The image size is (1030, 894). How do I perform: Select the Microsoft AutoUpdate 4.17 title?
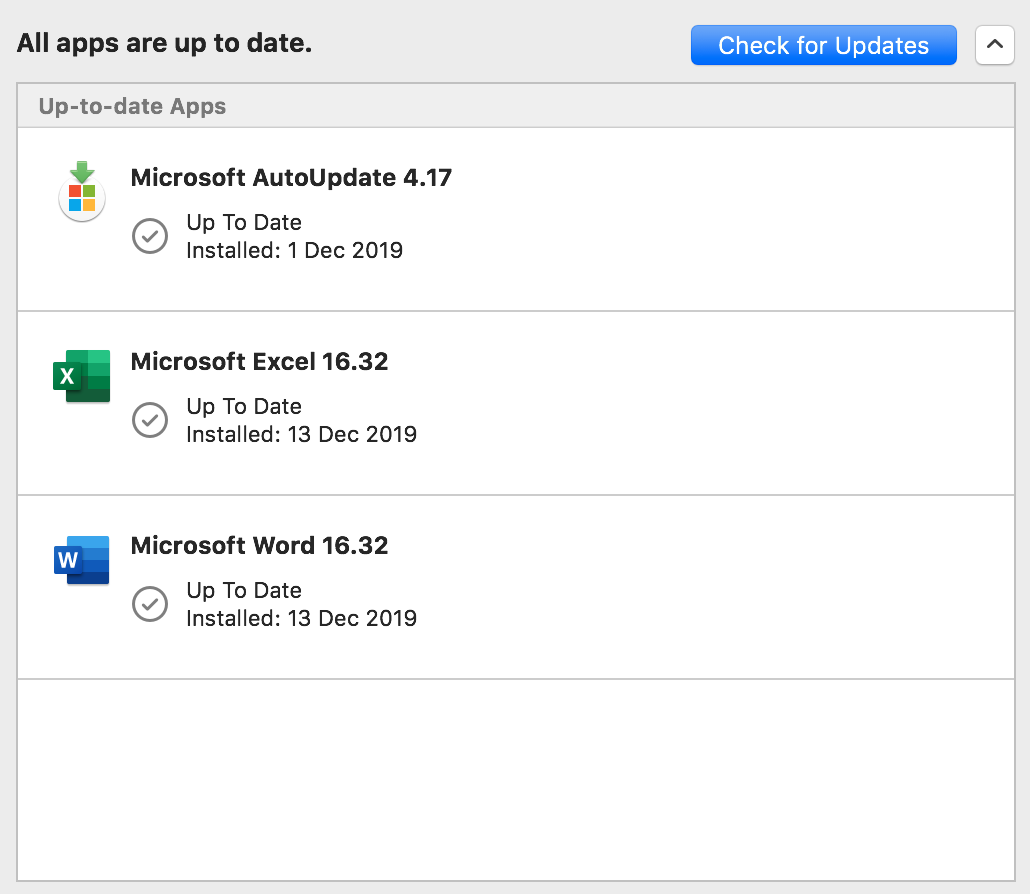(x=291, y=177)
